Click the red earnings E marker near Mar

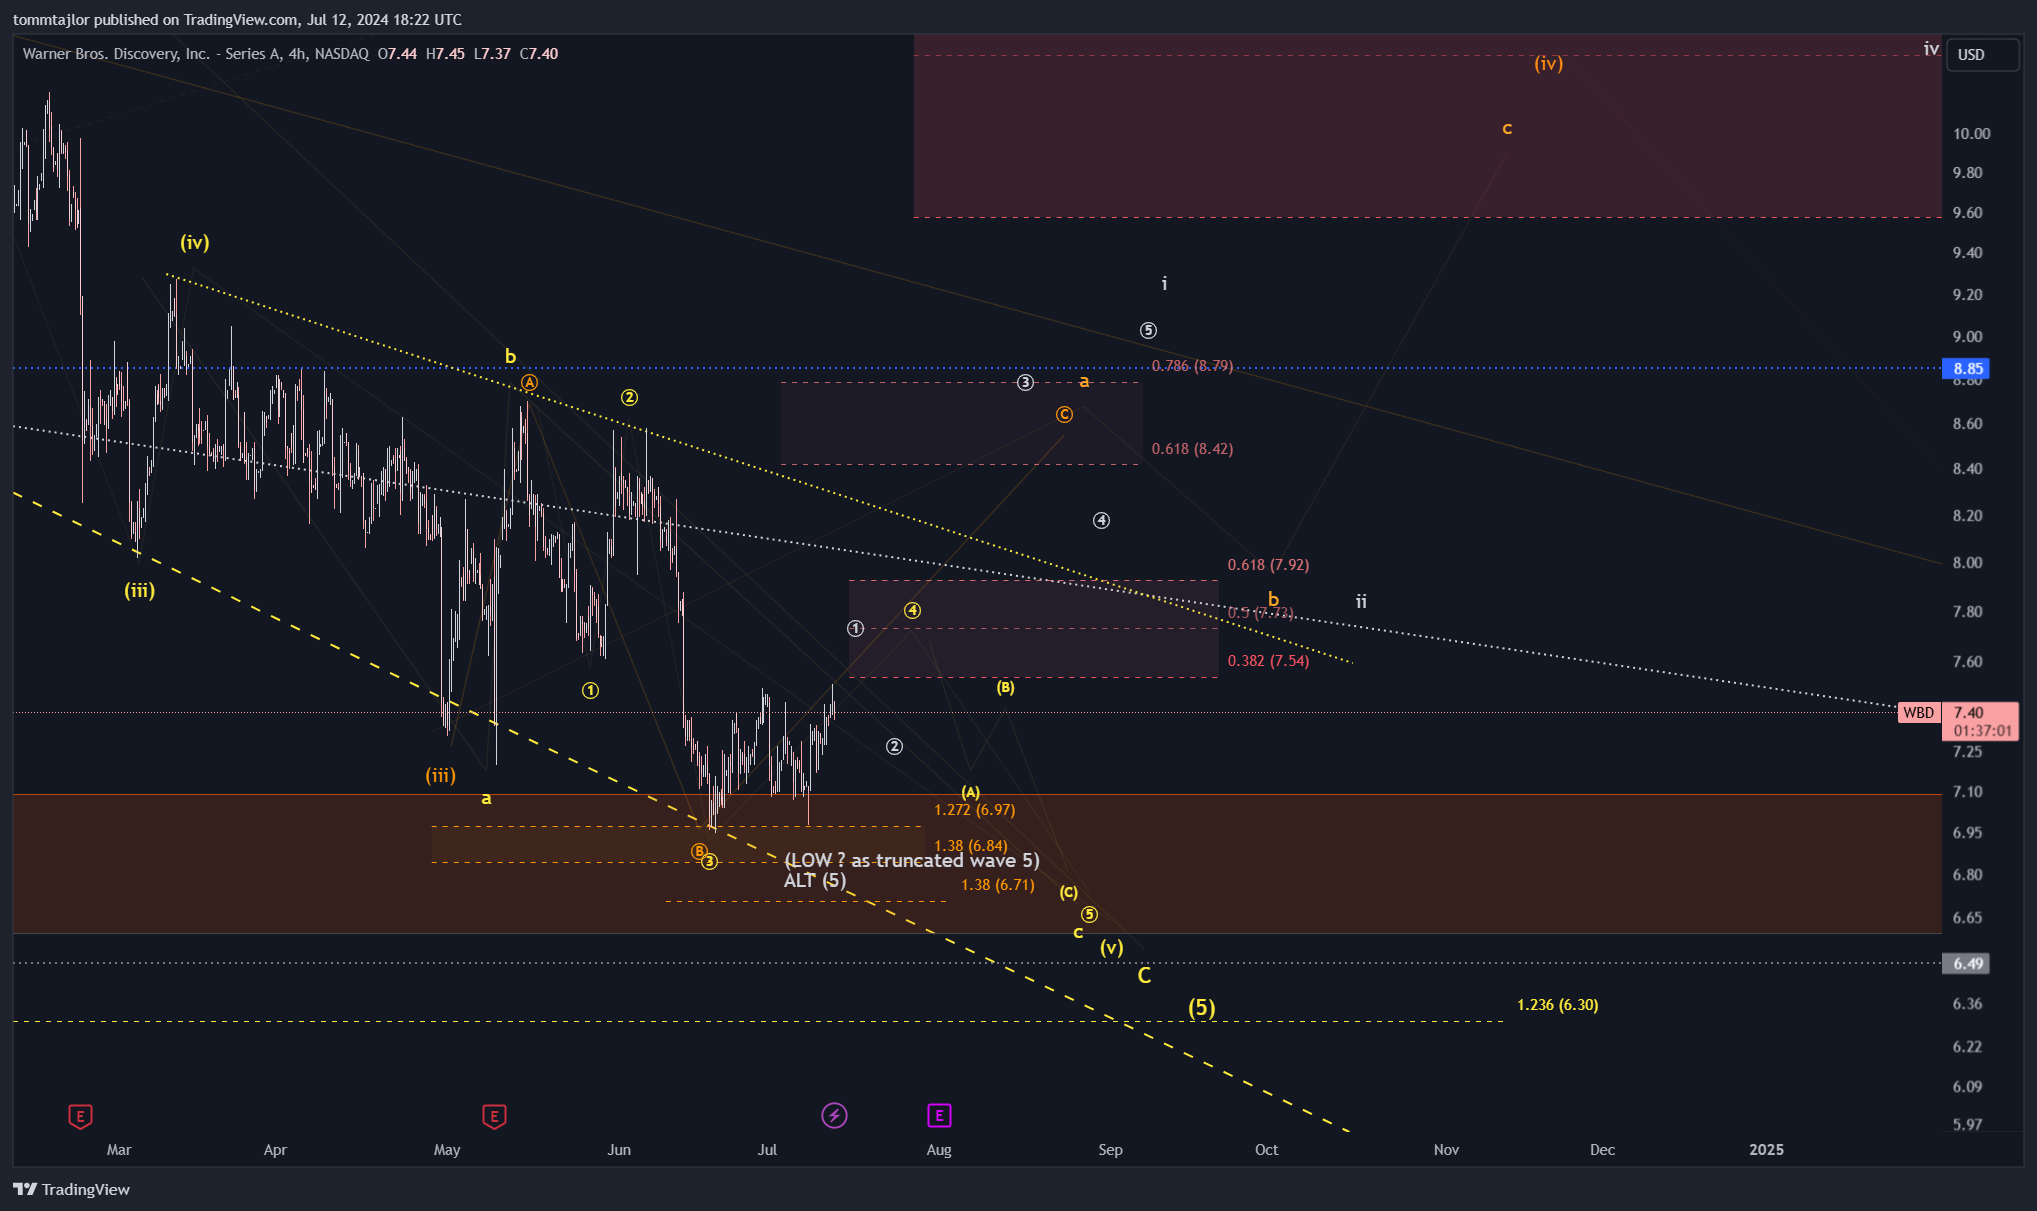pos(80,1116)
